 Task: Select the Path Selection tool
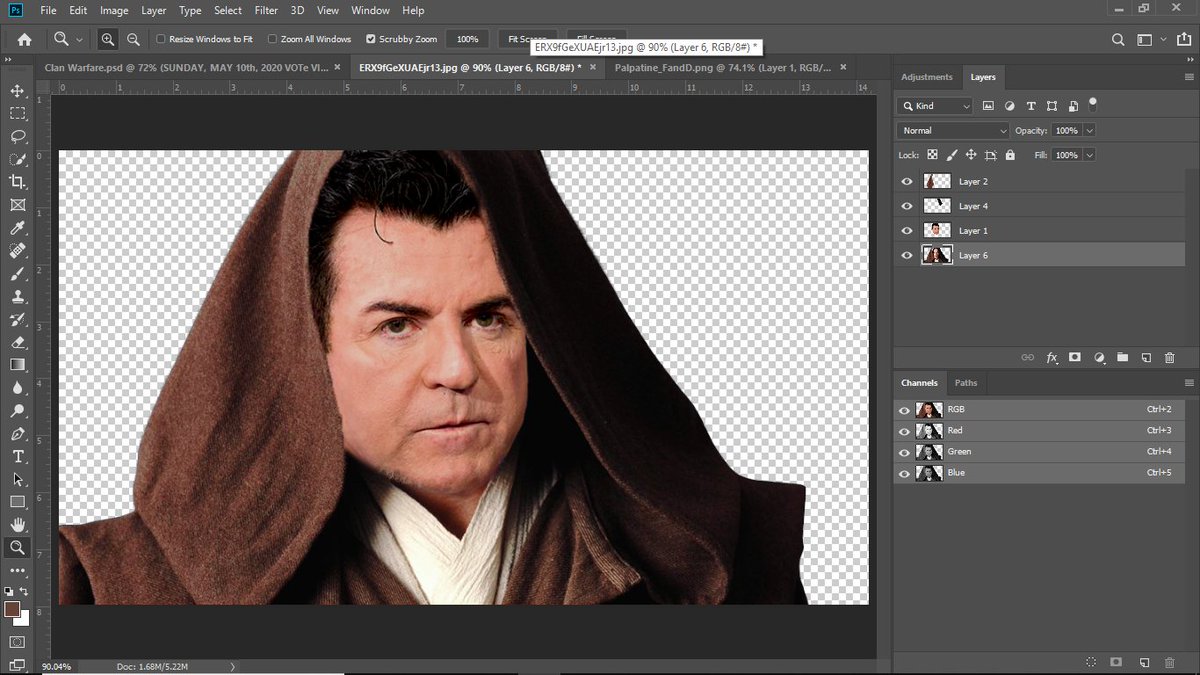point(17,479)
